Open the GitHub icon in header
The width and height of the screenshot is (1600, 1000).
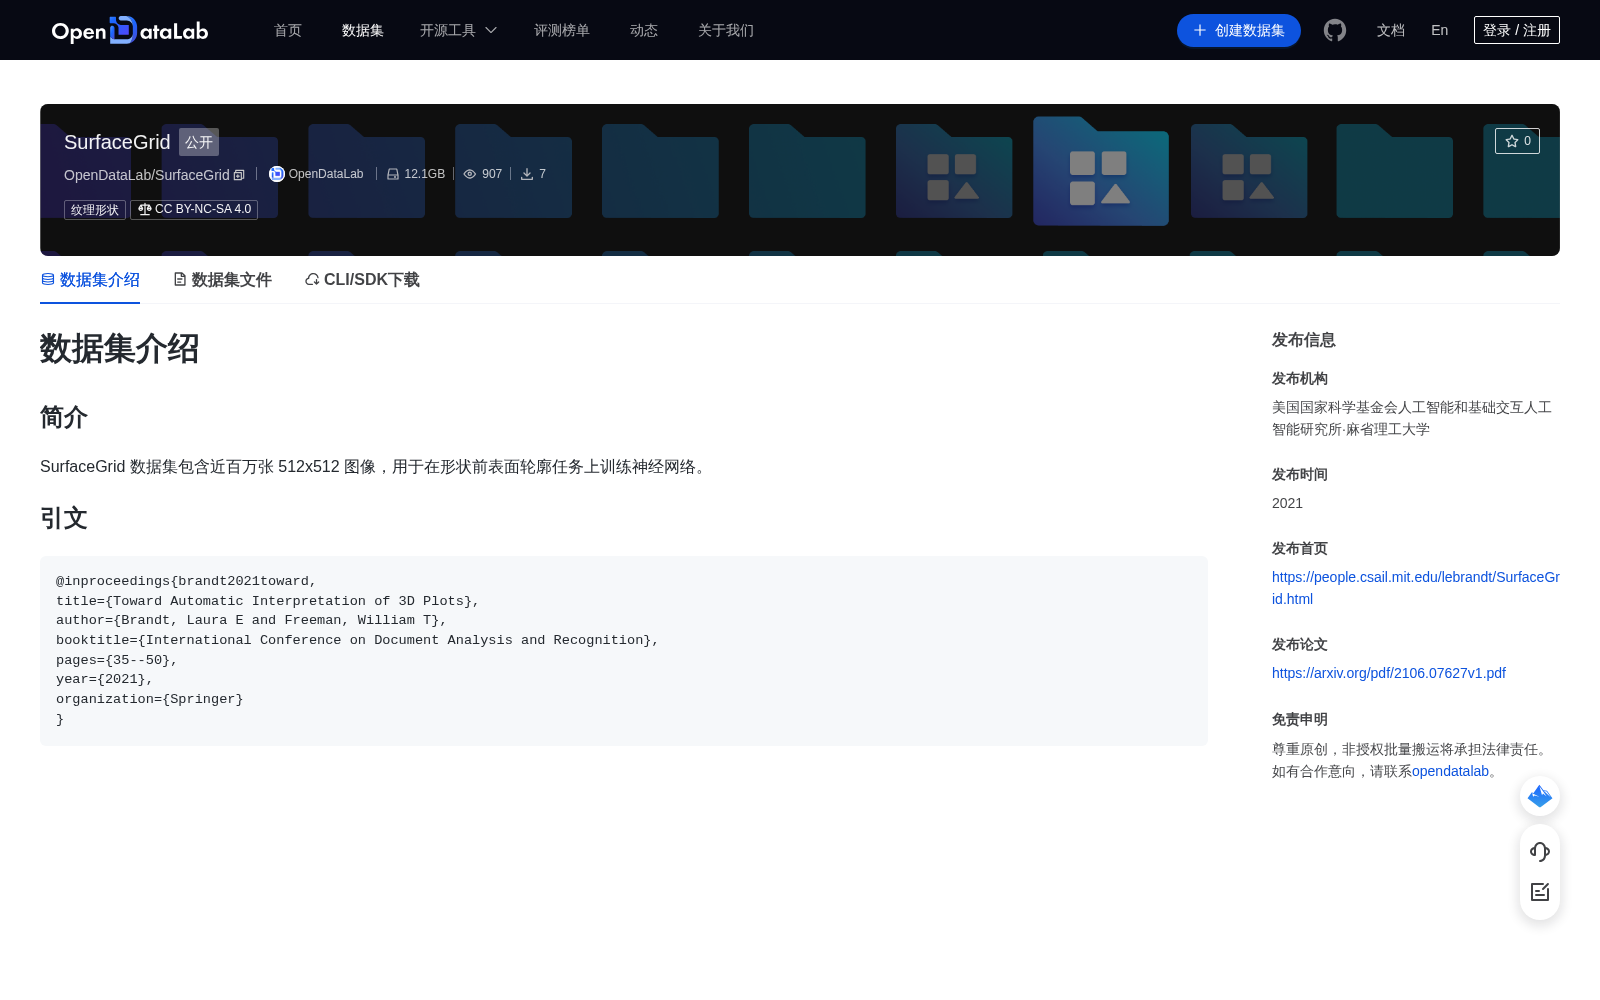[x=1335, y=30]
